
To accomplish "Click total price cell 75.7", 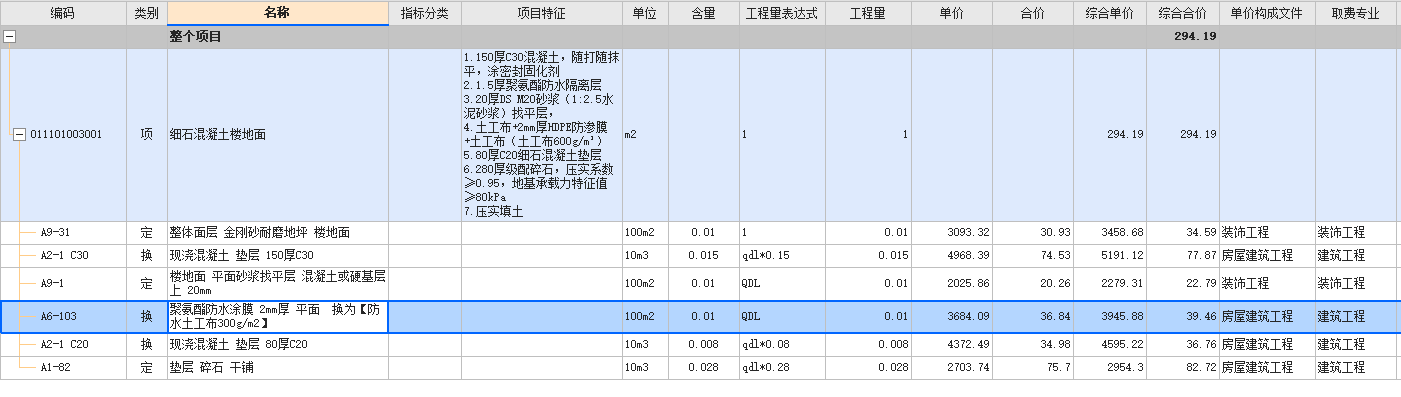I will point(1032,368).
